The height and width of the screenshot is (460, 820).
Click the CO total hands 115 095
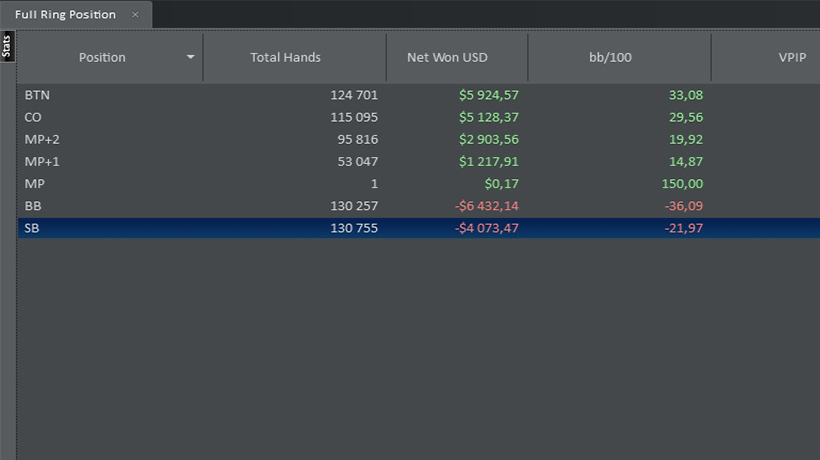[354, 117]
